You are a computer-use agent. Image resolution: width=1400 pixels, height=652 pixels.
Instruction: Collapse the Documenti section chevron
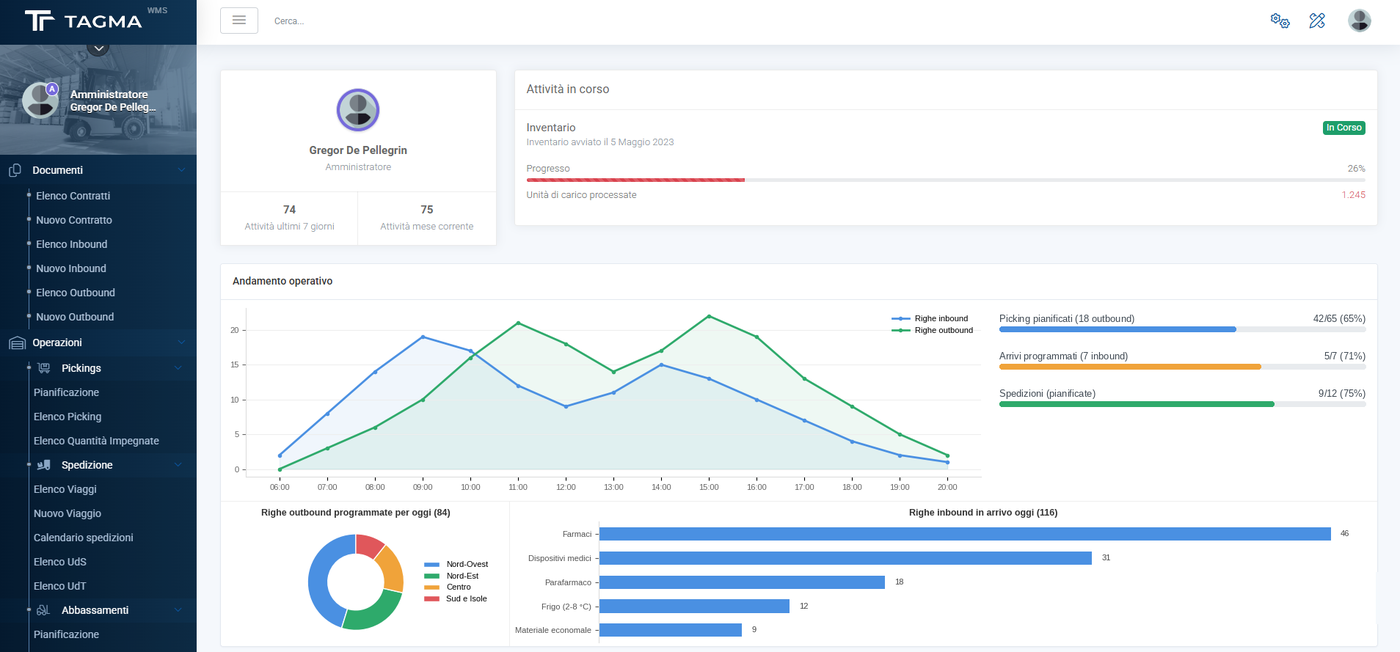point(181,171)
